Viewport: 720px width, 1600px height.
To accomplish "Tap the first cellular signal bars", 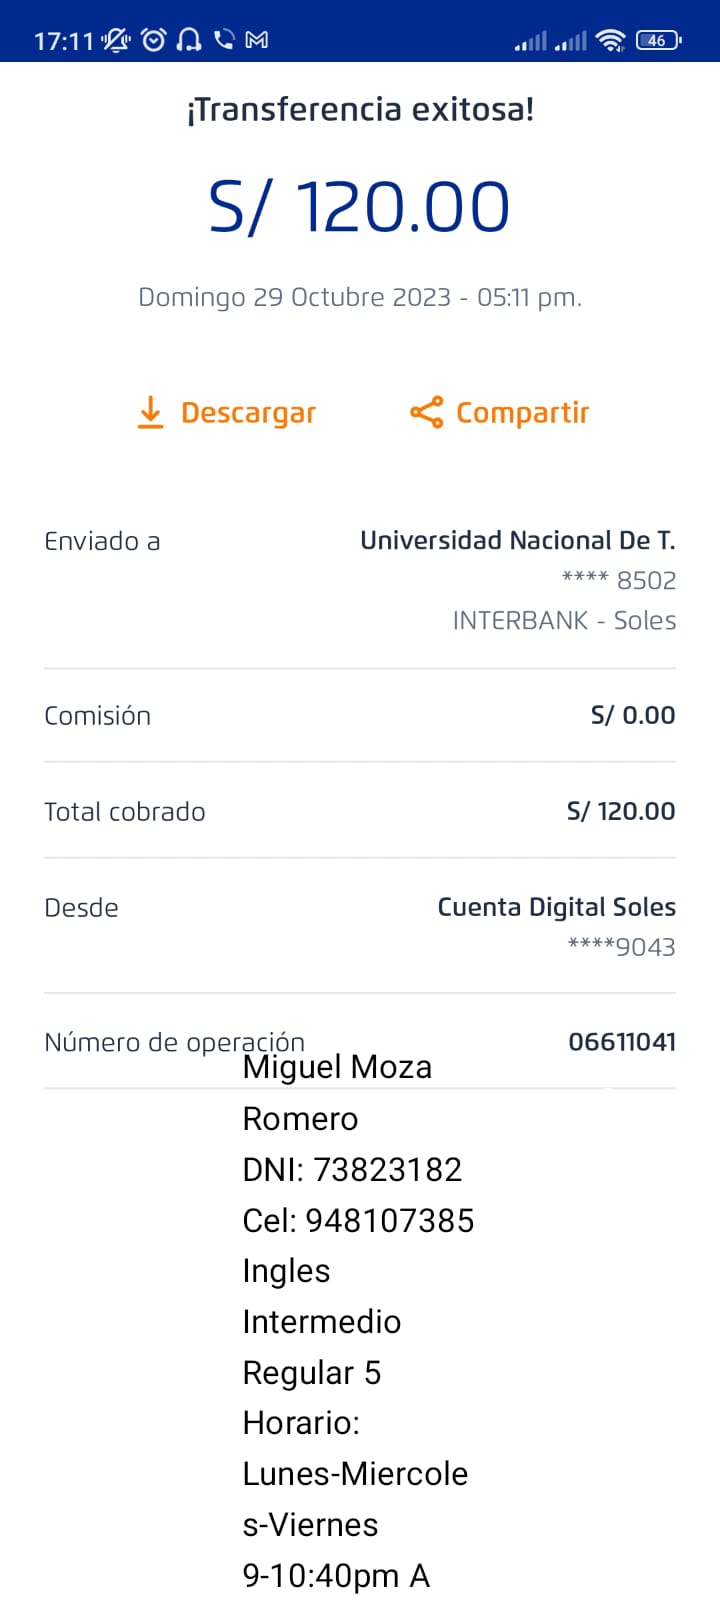I will (x=531, y=41).
